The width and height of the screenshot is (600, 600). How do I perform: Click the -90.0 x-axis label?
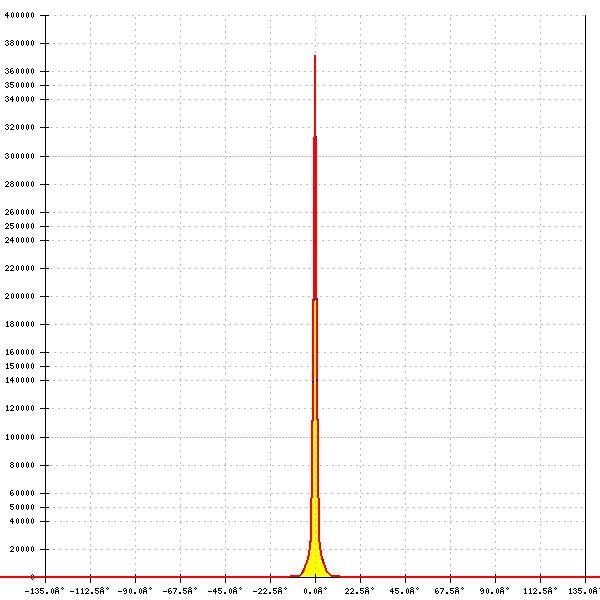click(x=135, y=591)
